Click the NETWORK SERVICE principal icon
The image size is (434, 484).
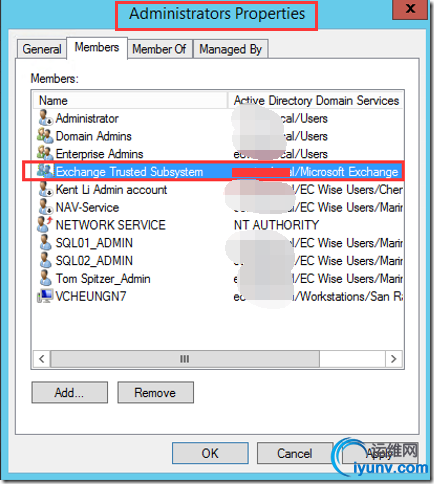pyautogui.click(x=45, y=225)
